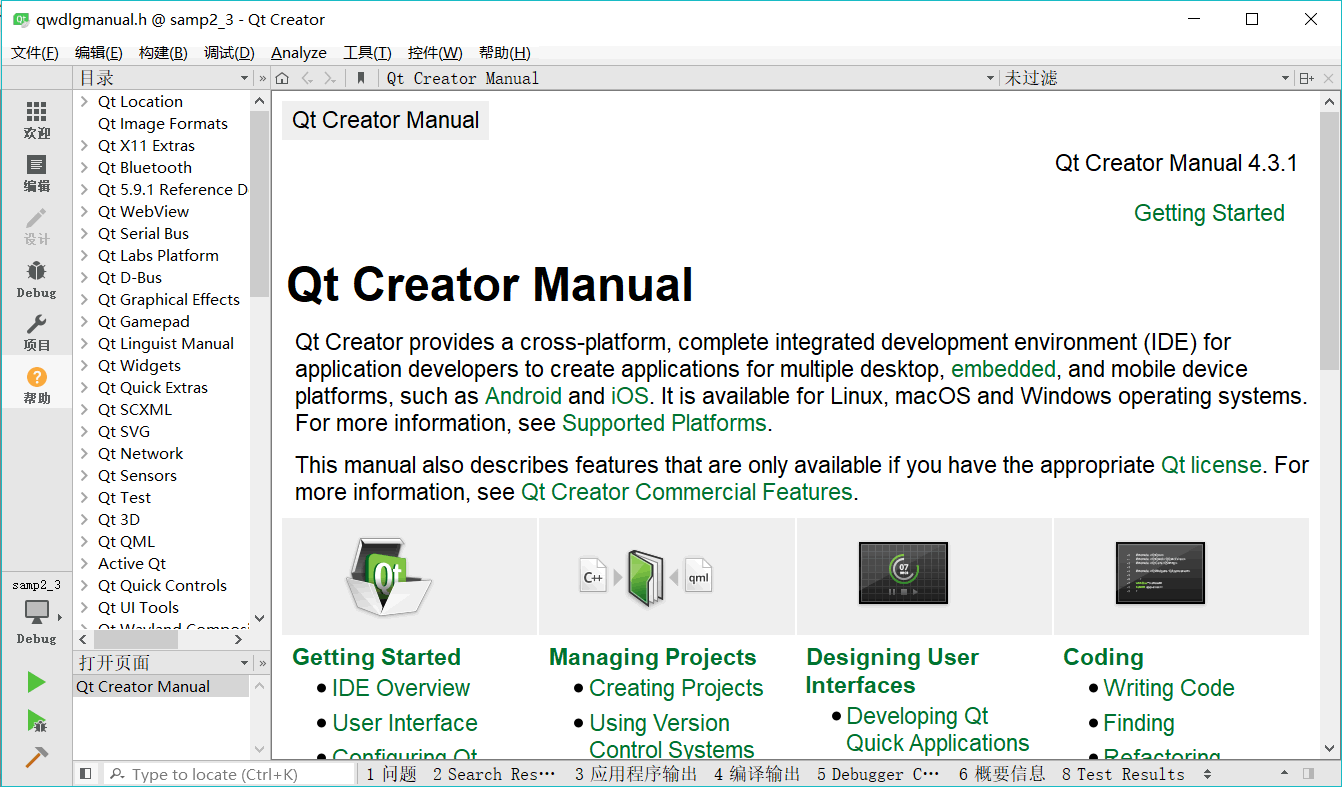Image resolution: width=1342 pixels, height=787 pixels.
Task: Open the Qt Creator Manual page dropdown
Action: click(x=690, y=78)
